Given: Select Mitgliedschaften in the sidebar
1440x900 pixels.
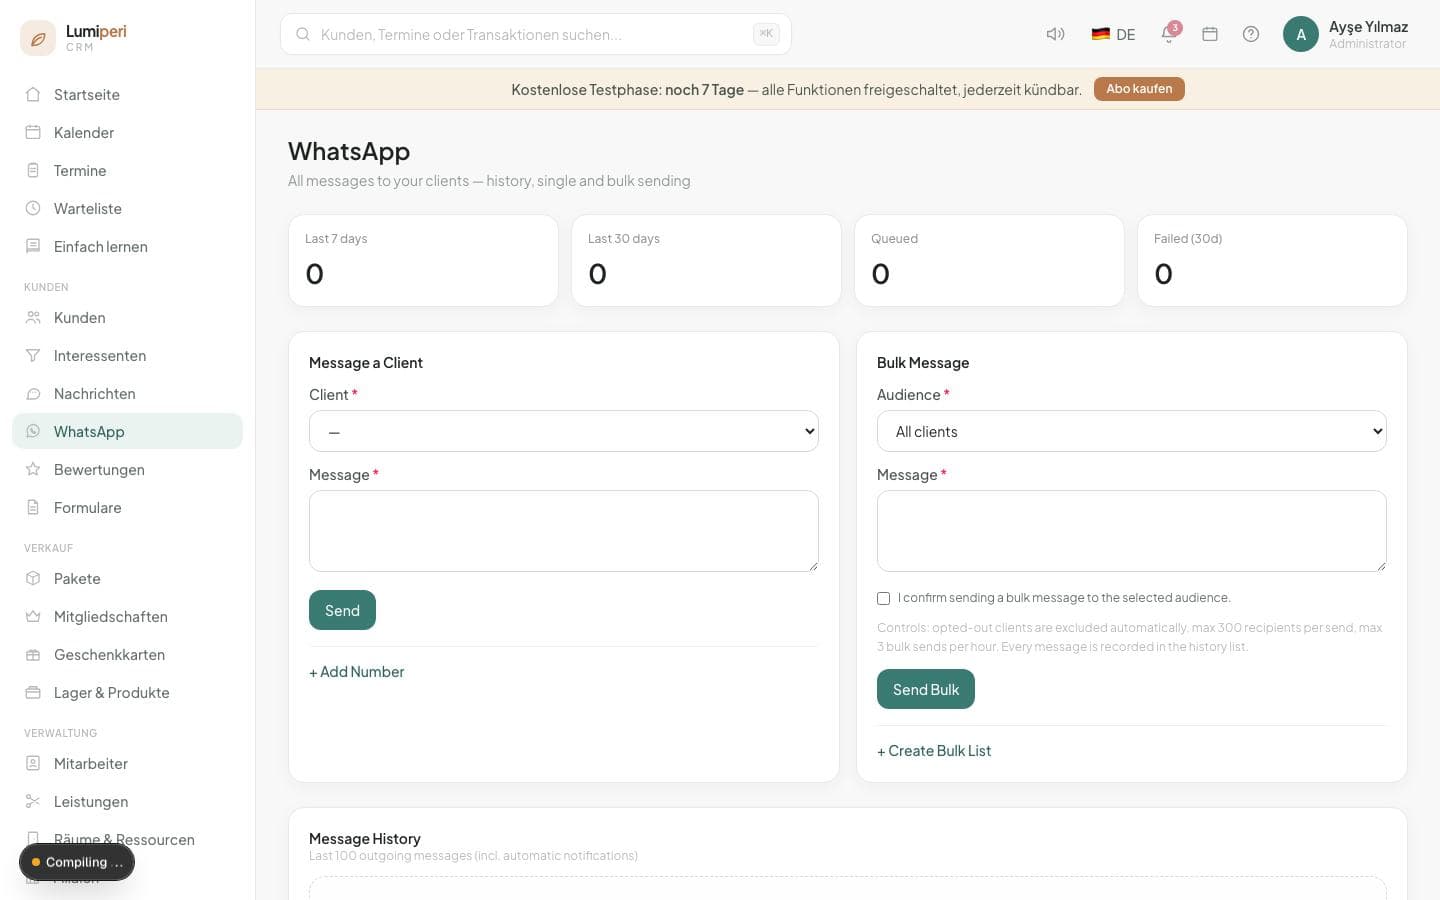Looking at the screenshot, I should (x=128, y=617).
